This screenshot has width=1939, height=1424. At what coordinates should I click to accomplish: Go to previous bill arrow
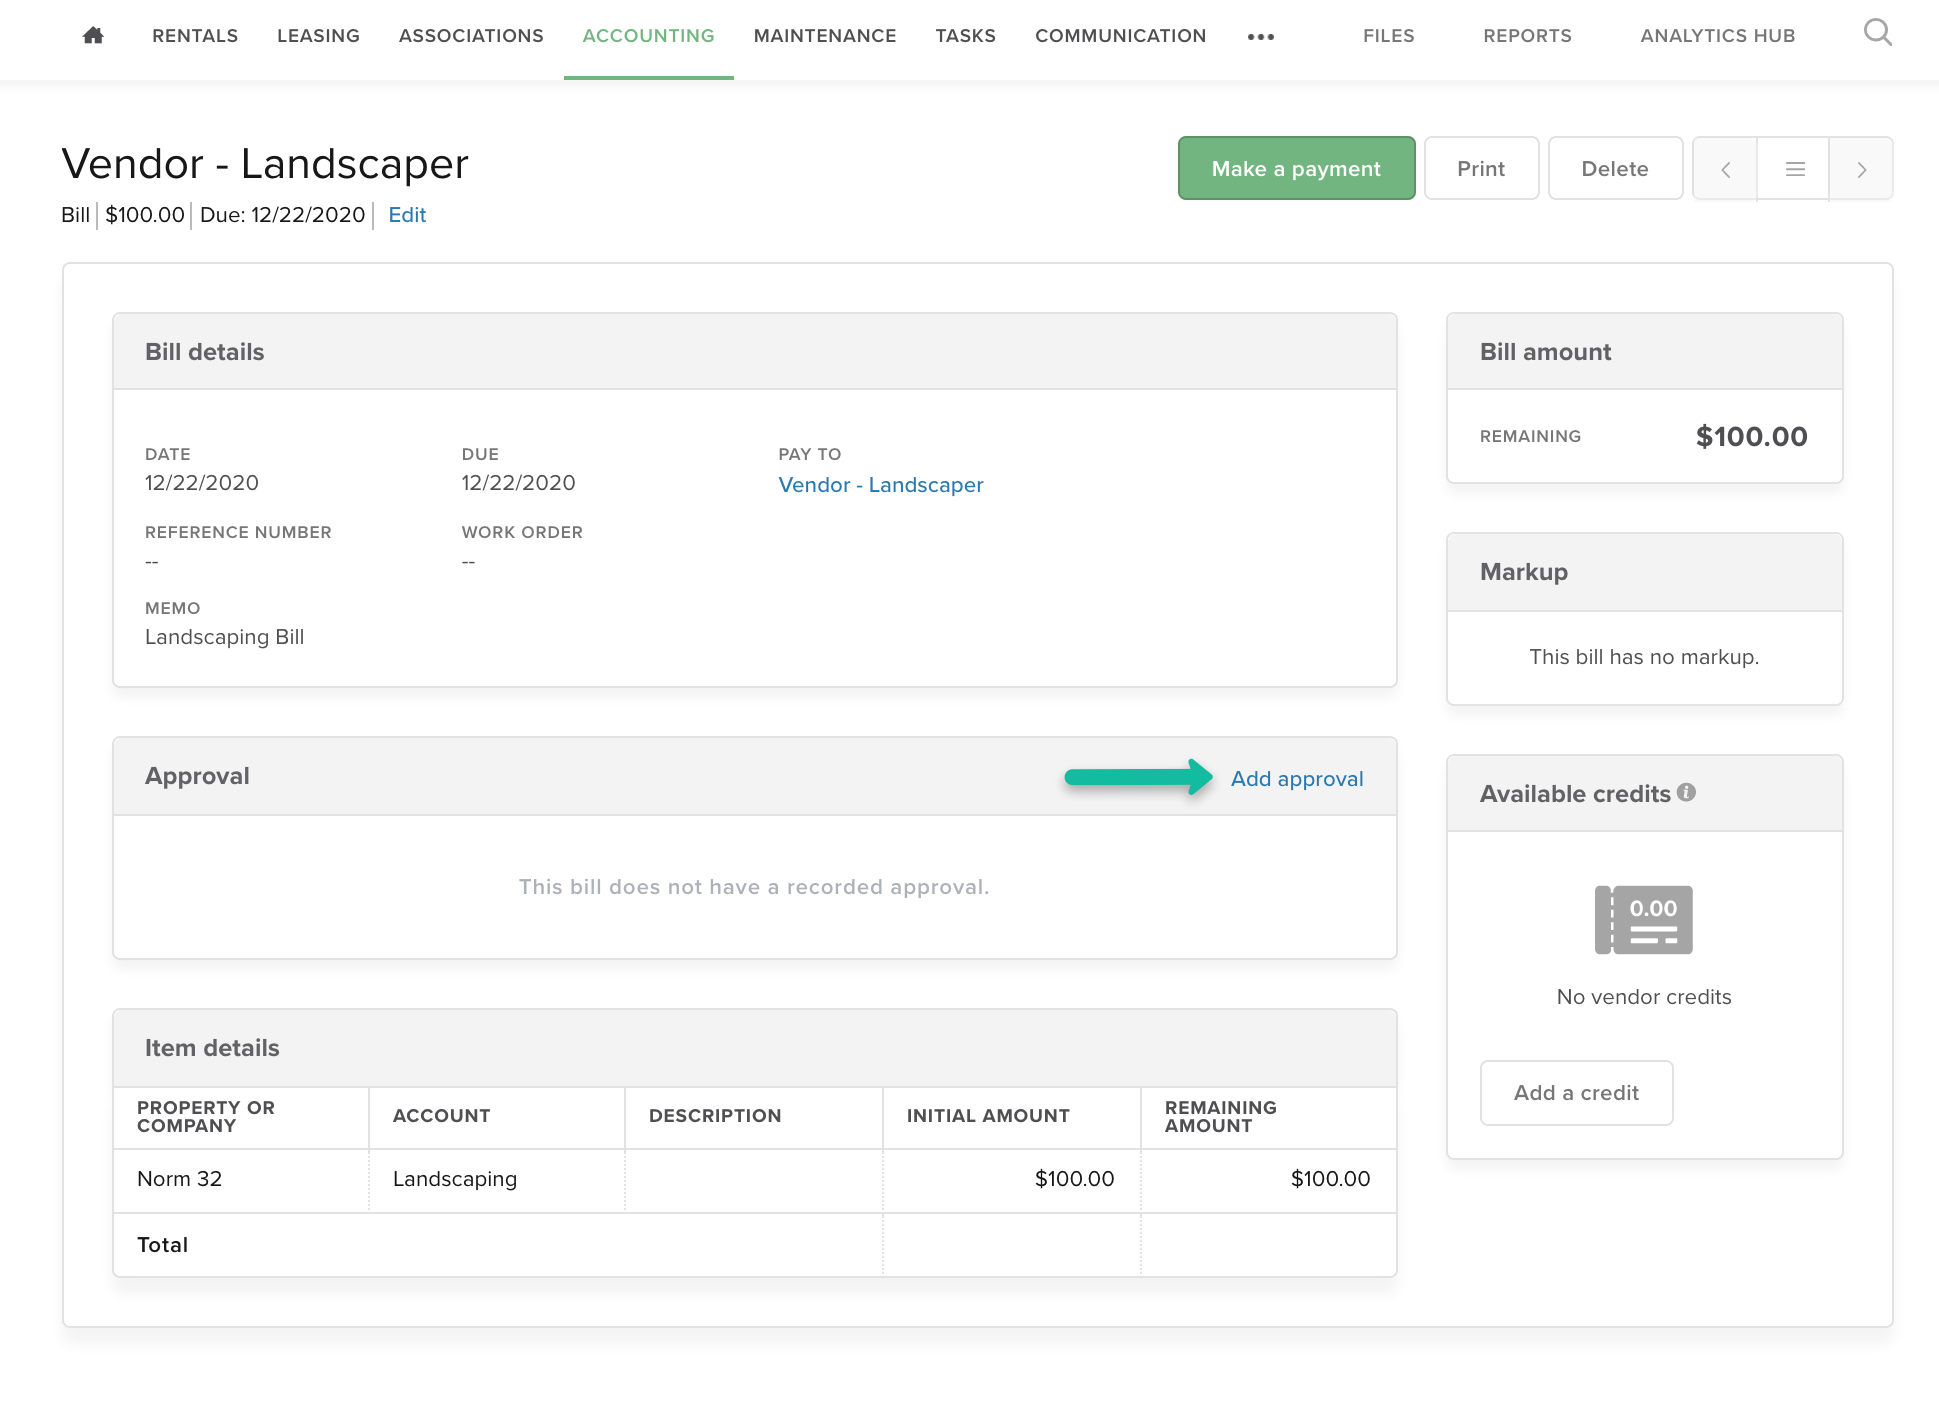(1725, 169)
